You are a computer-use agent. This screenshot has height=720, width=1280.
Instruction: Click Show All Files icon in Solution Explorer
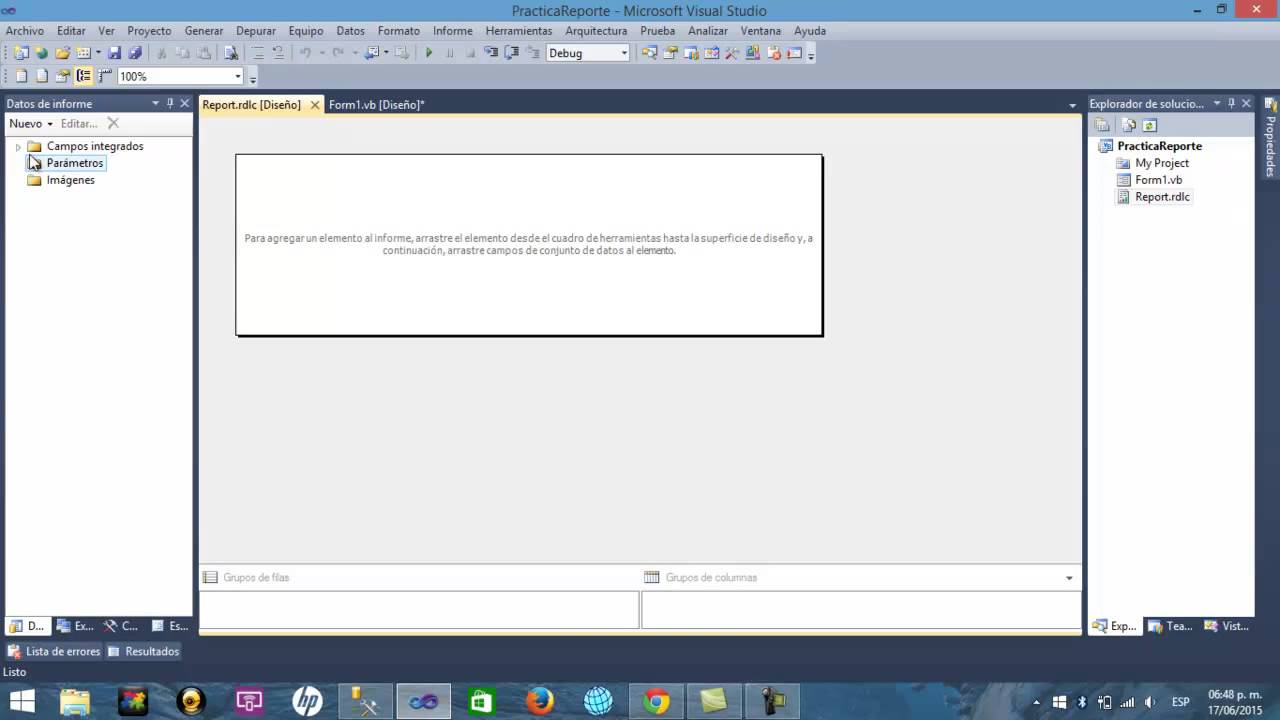tap(1129, 125)
